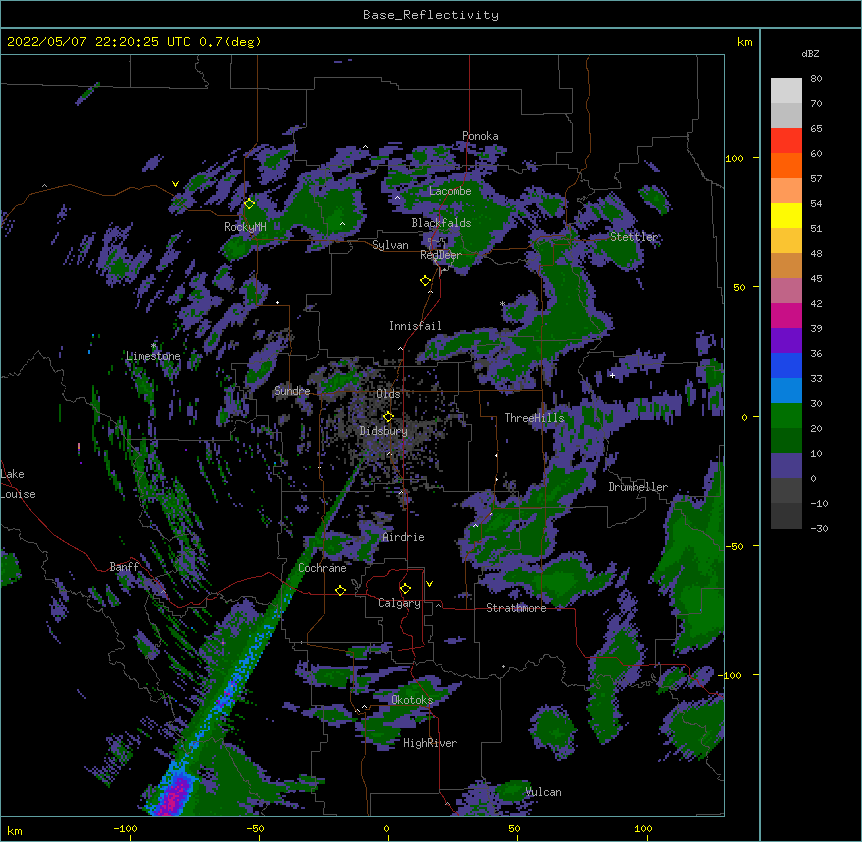Click the yellow 54 dBZ legend swatch

[786, 215]
